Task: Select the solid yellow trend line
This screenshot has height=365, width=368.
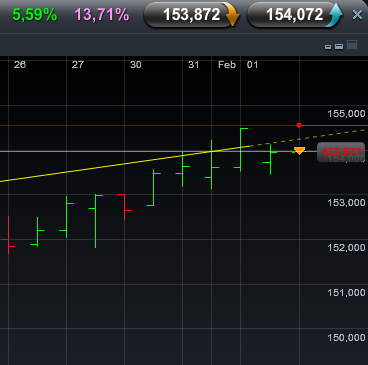Action: (127, 163)
